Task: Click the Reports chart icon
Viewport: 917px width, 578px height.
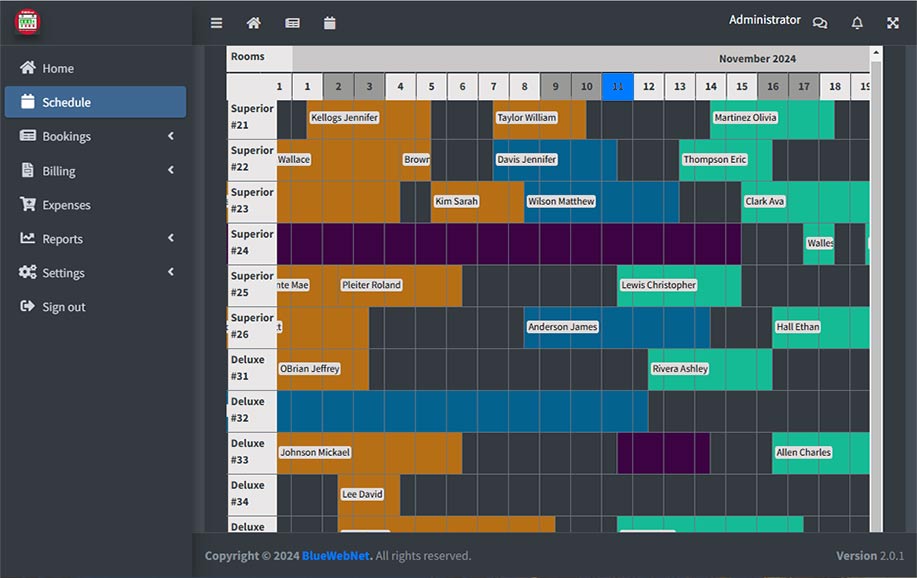Action: (27, 238)
